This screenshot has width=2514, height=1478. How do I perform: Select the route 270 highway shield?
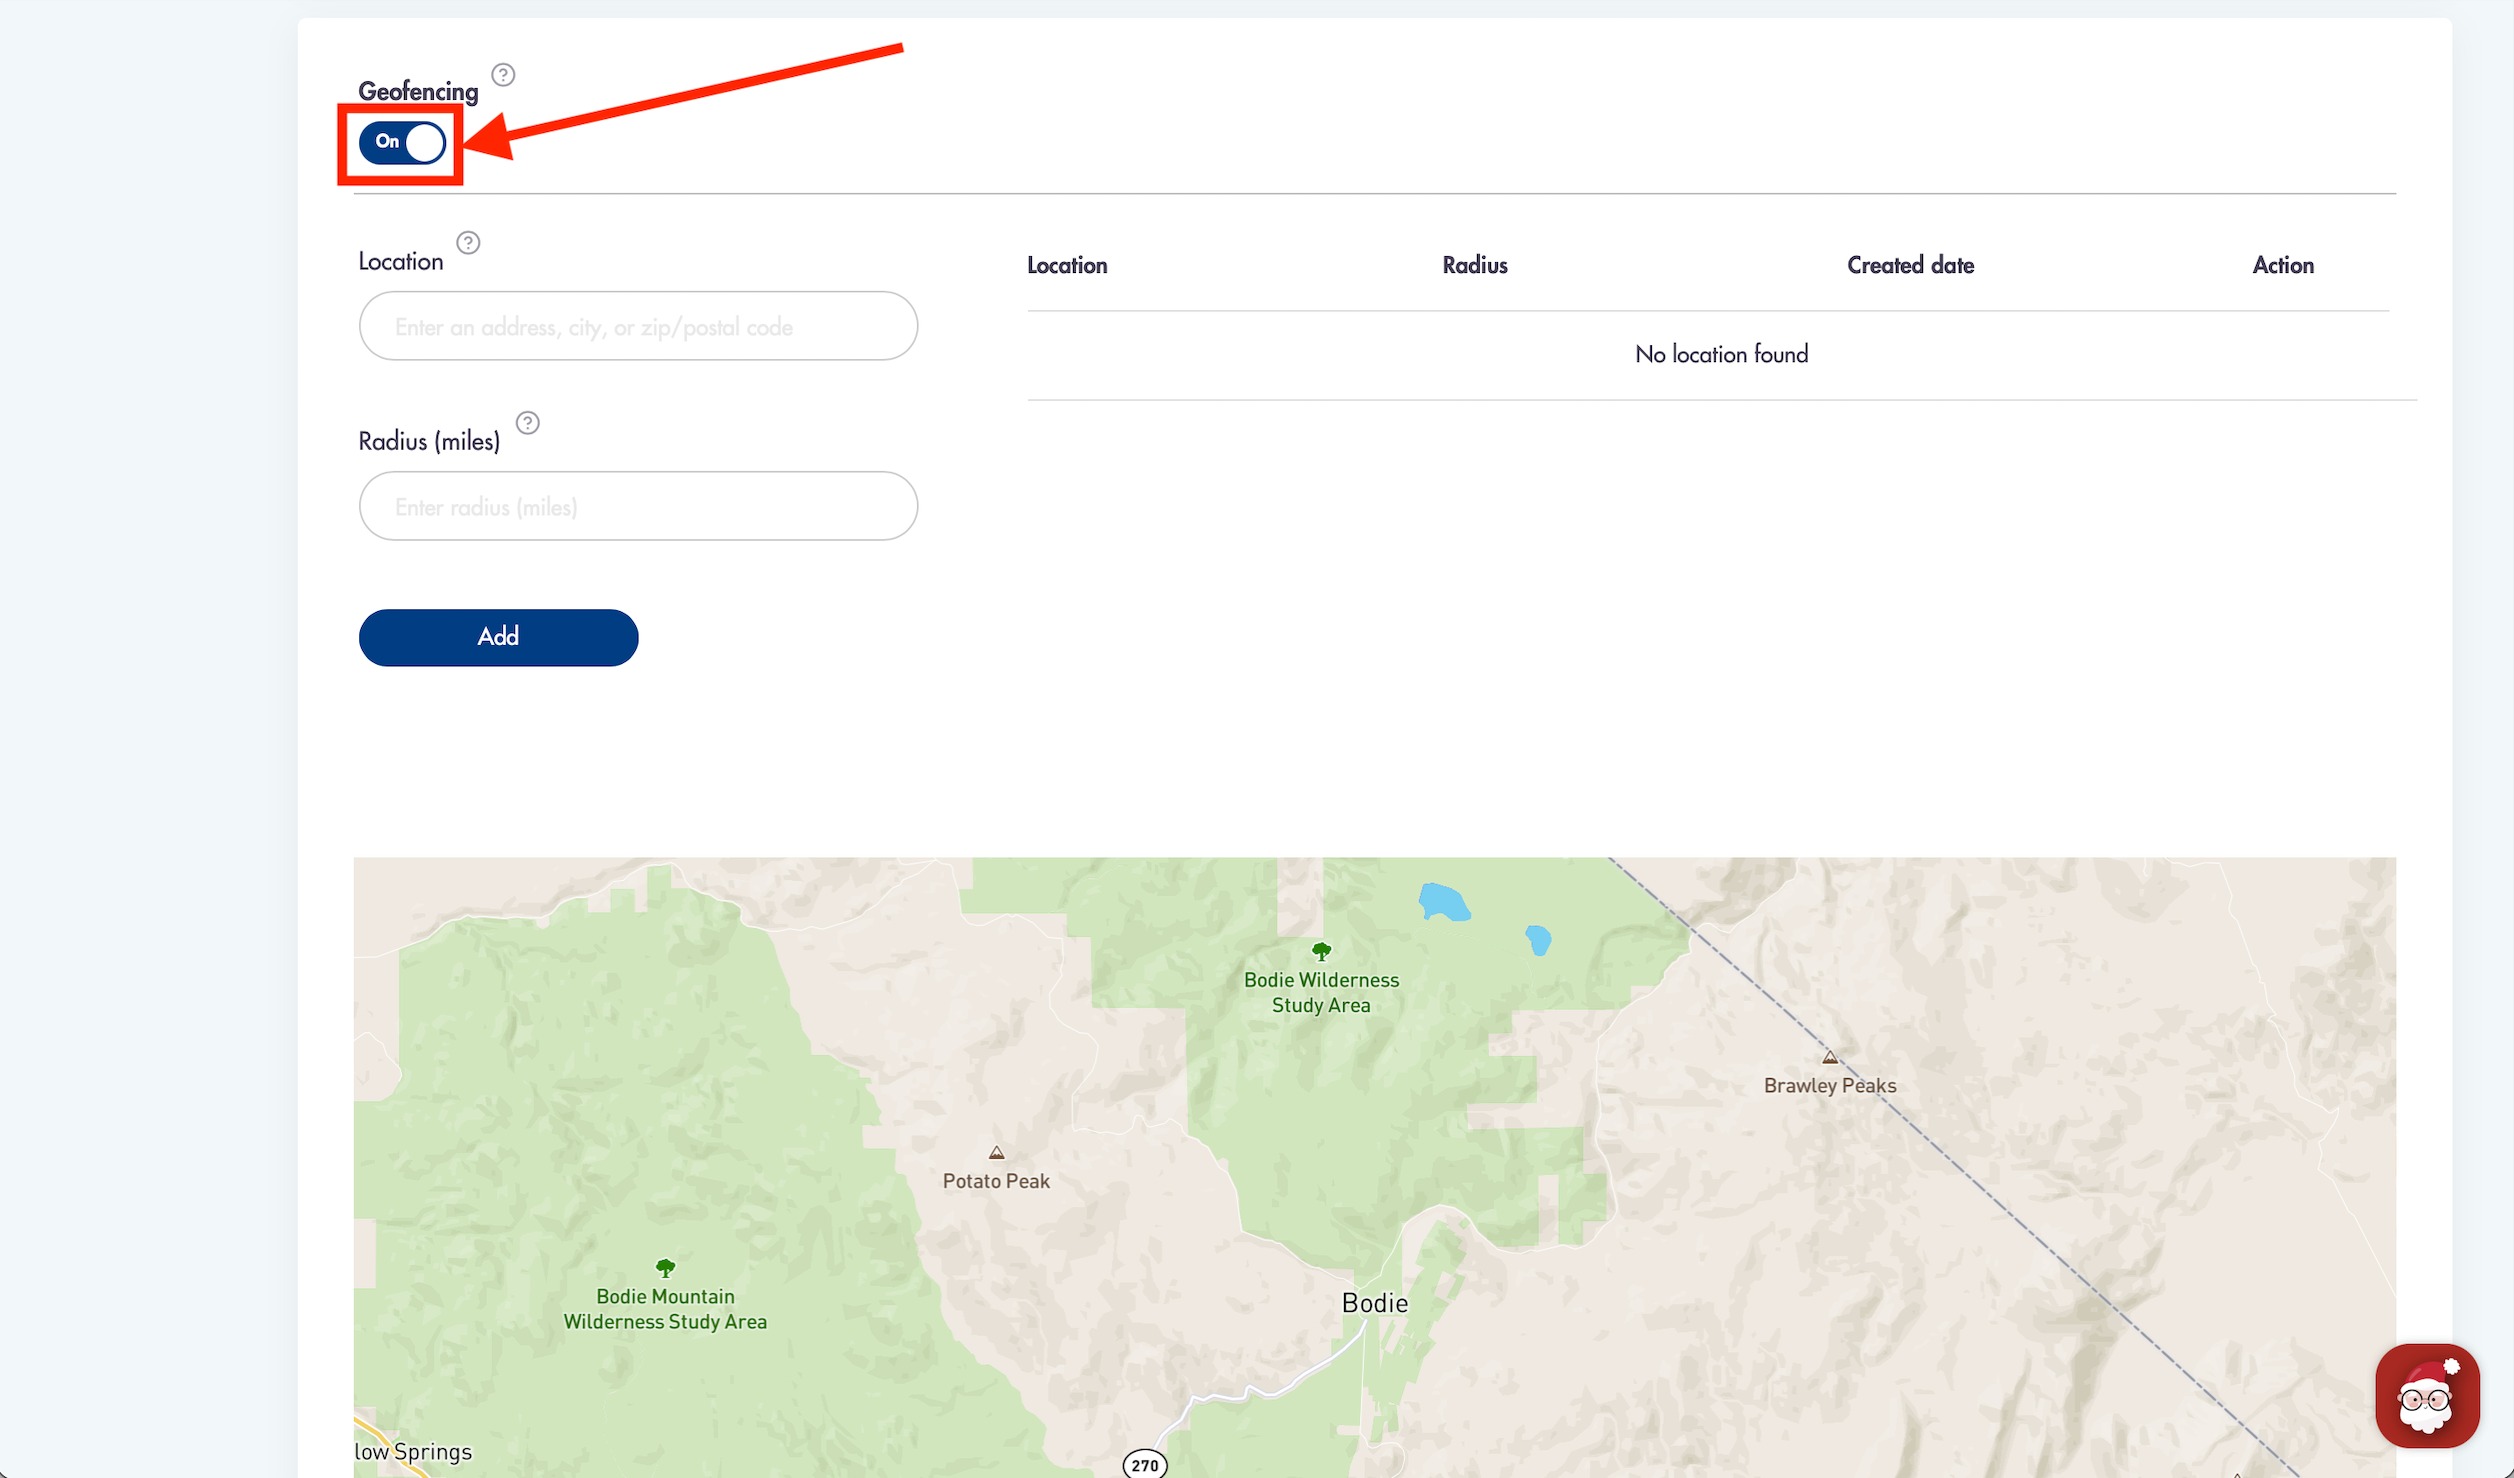pos(1145,1464)
